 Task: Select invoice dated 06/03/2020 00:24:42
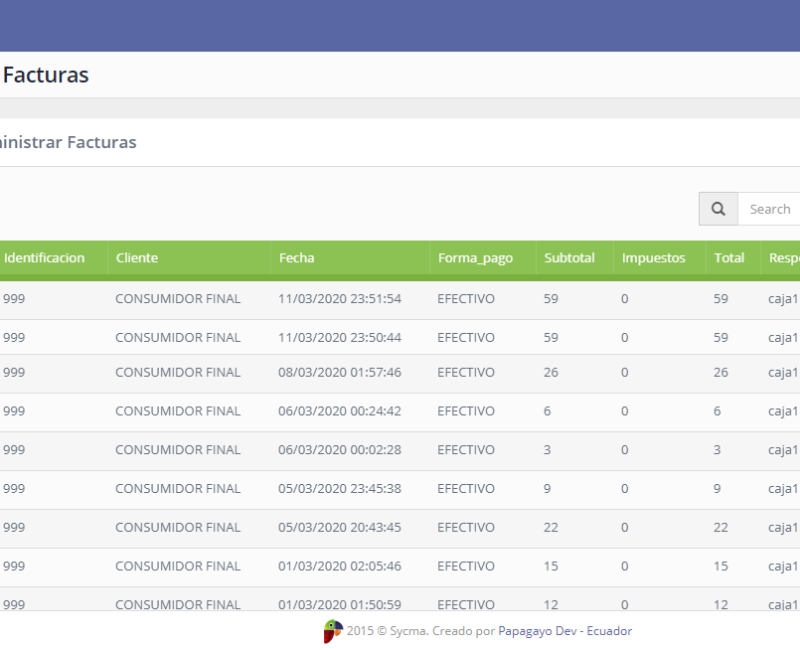click(x=340, y=411)
